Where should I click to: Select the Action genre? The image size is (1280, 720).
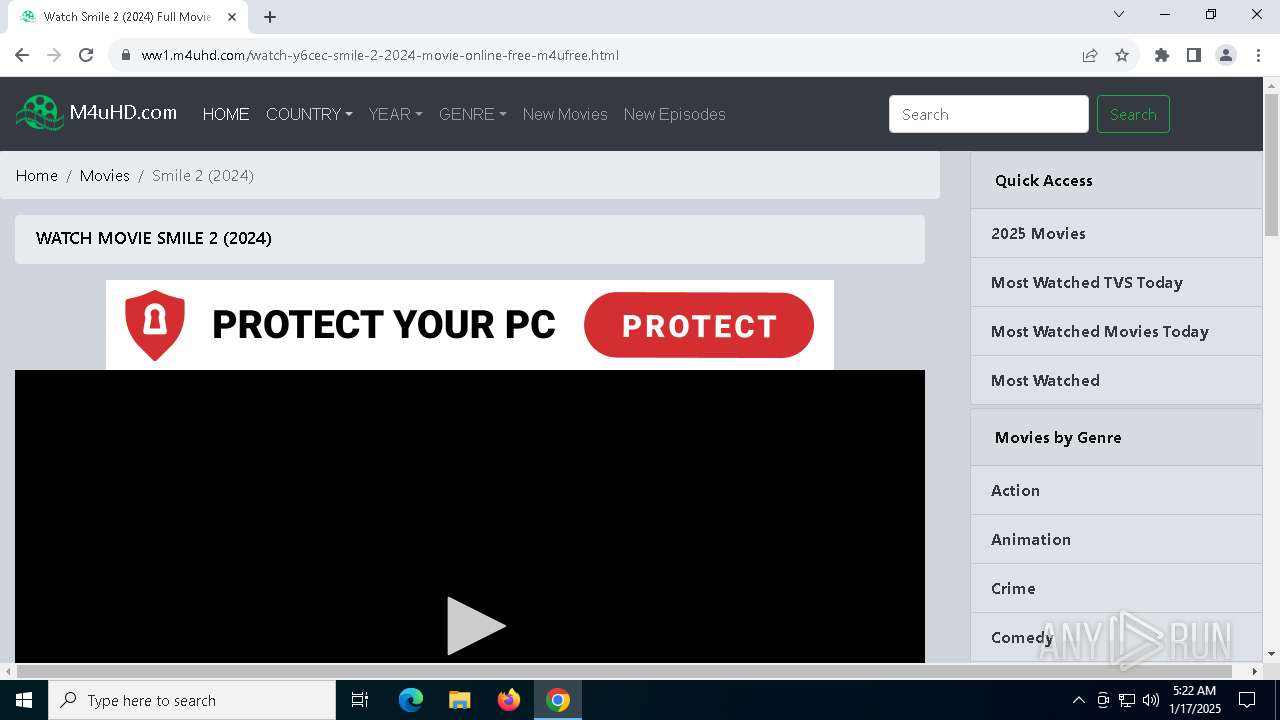(1116, 490)
